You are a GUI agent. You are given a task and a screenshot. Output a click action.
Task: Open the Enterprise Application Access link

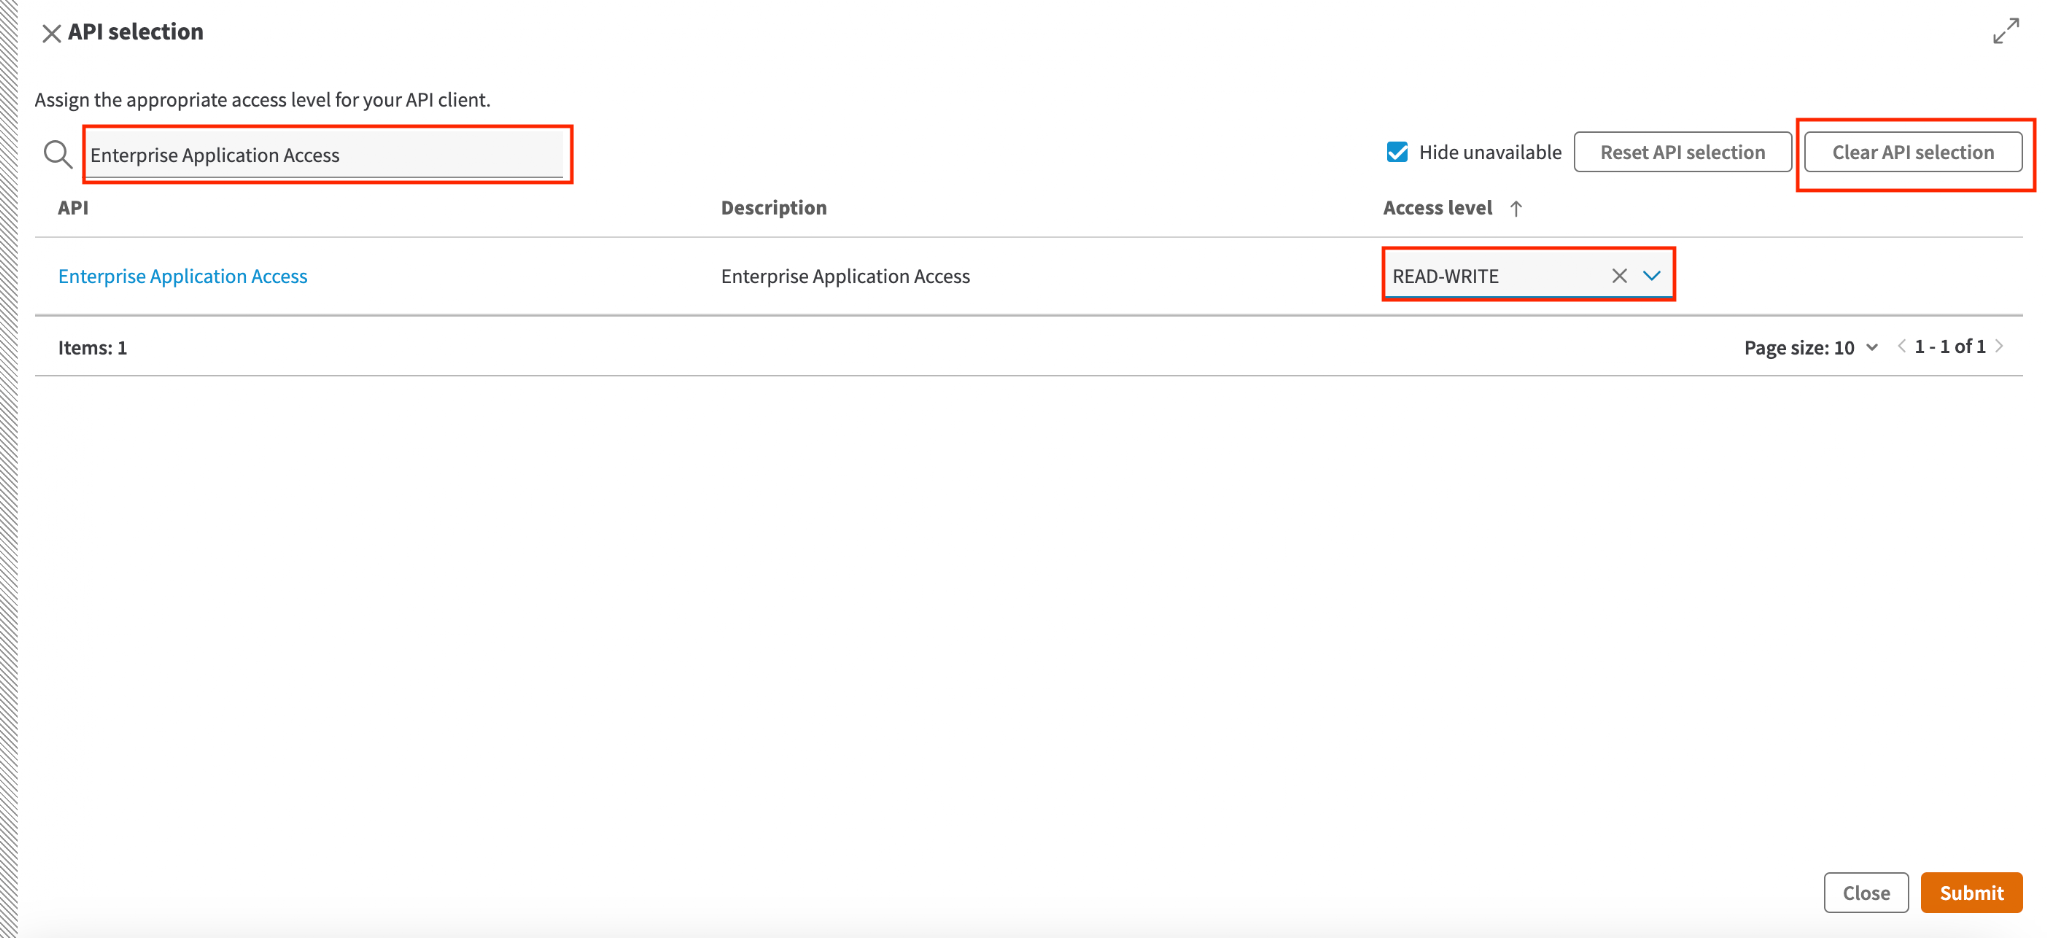pos(183,276)
